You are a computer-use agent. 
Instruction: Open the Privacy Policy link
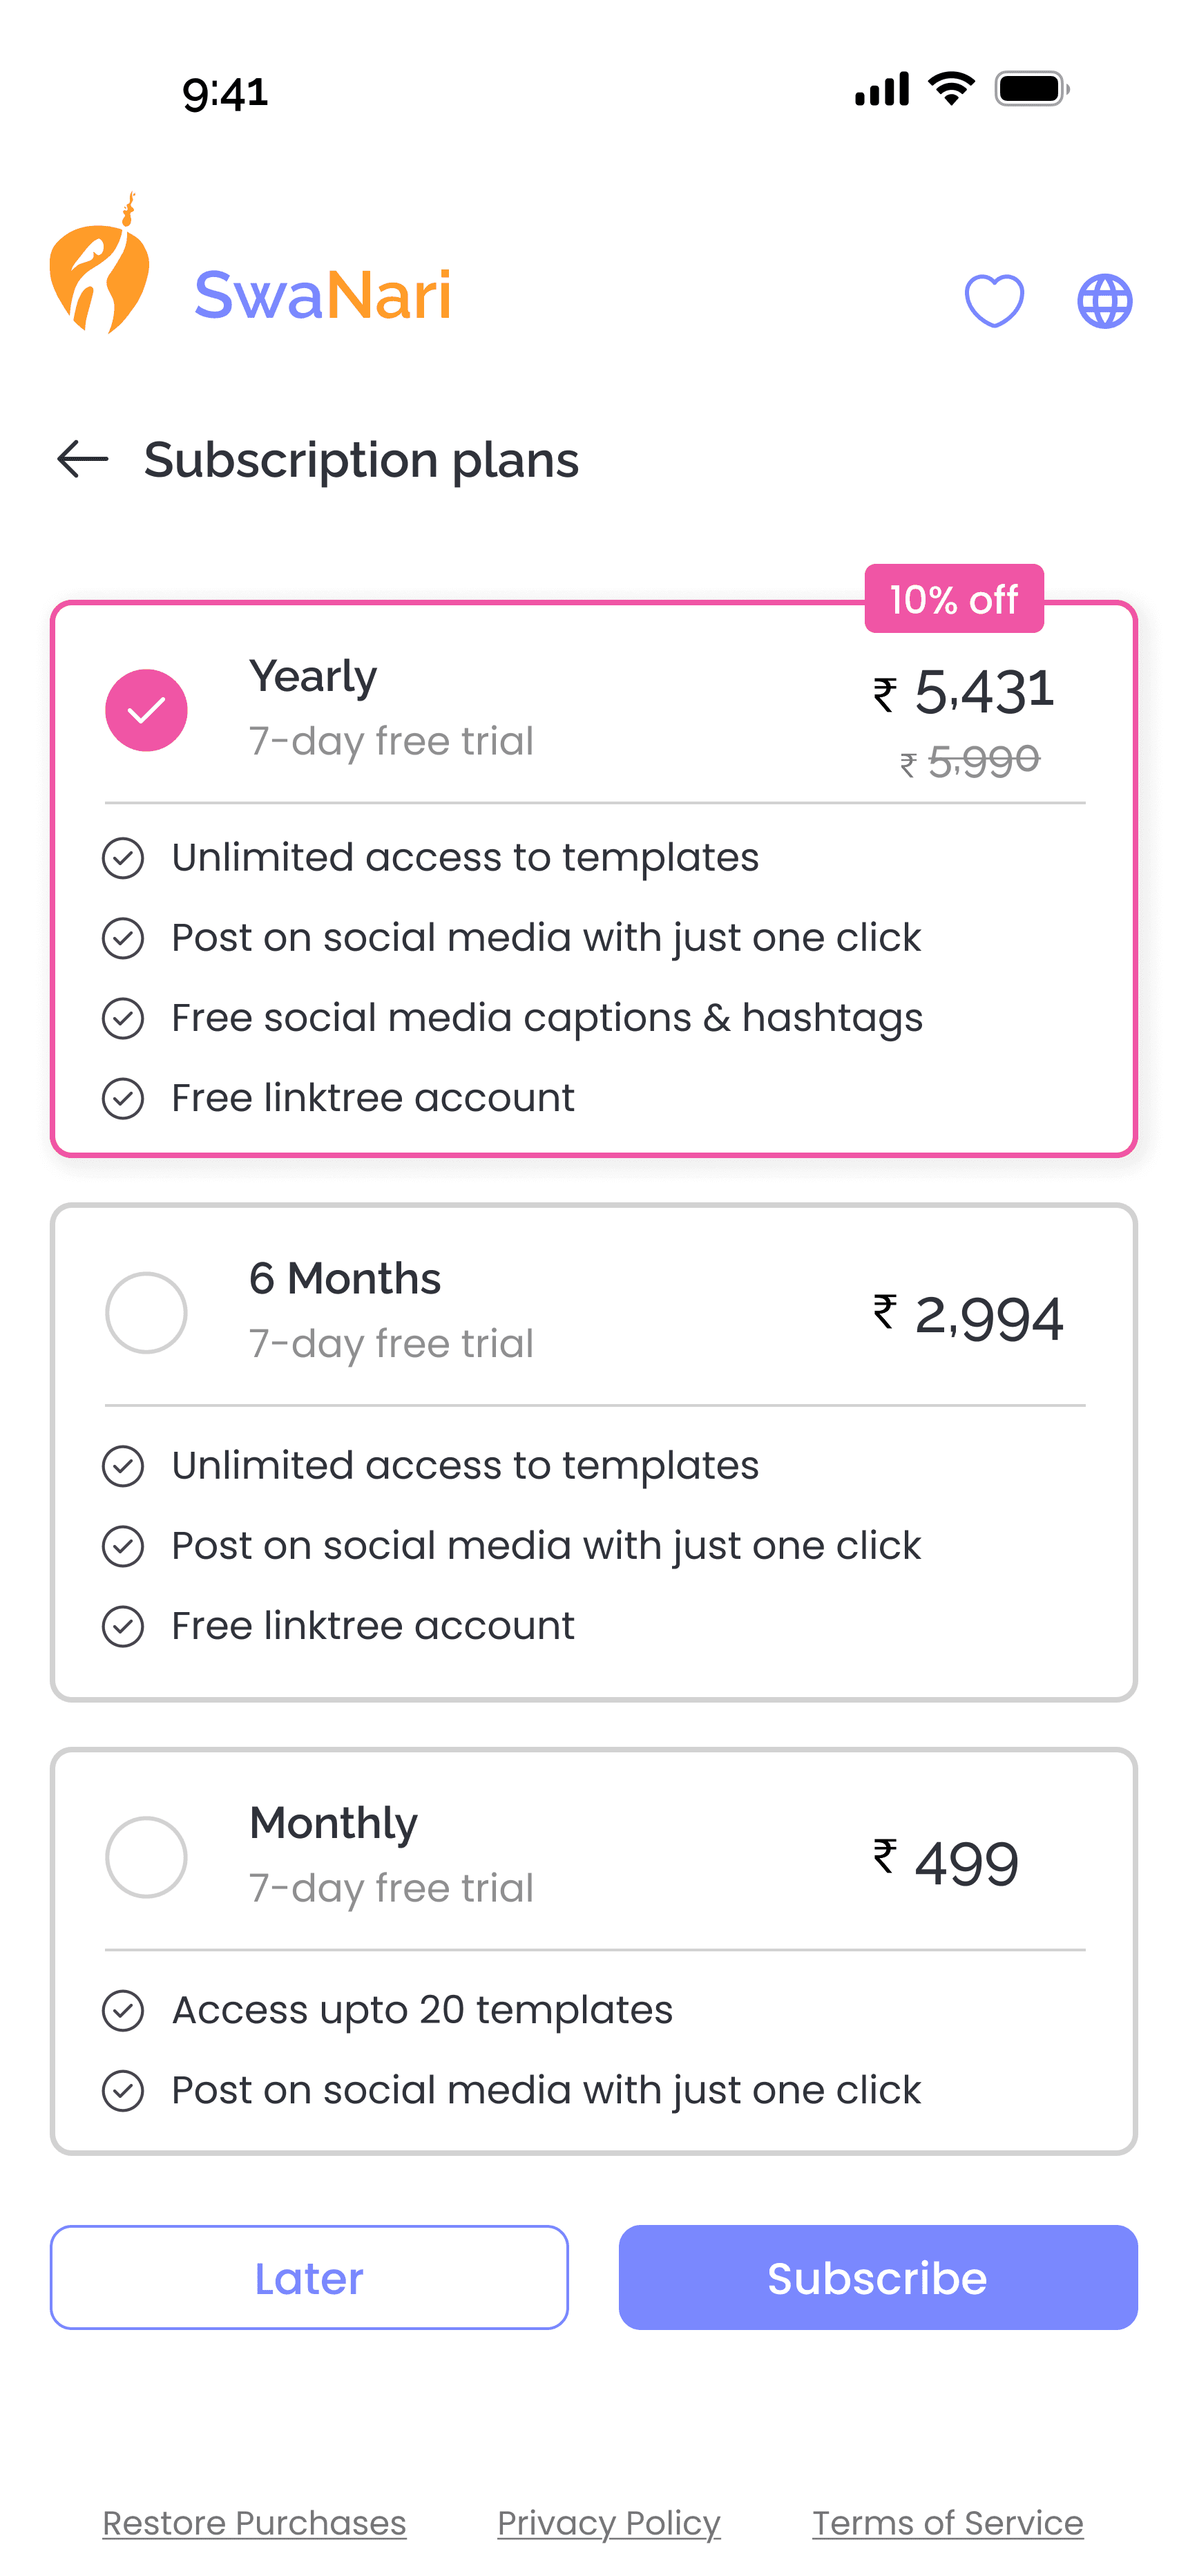tap(609, 2523)
